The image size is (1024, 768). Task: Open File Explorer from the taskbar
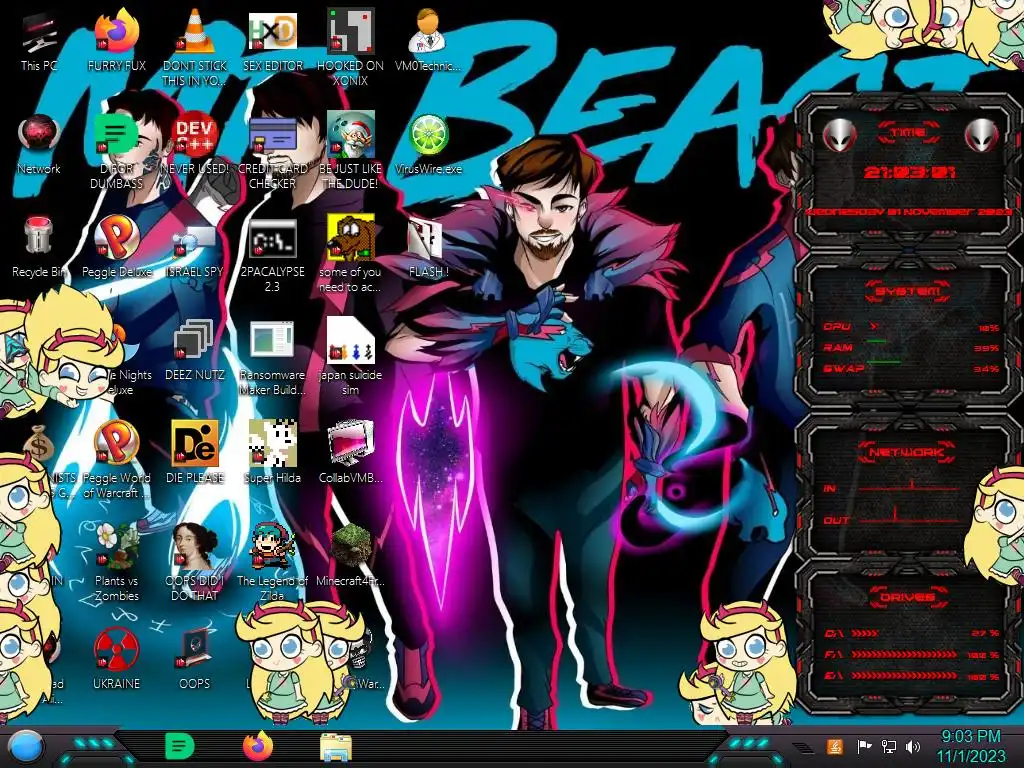336,747
